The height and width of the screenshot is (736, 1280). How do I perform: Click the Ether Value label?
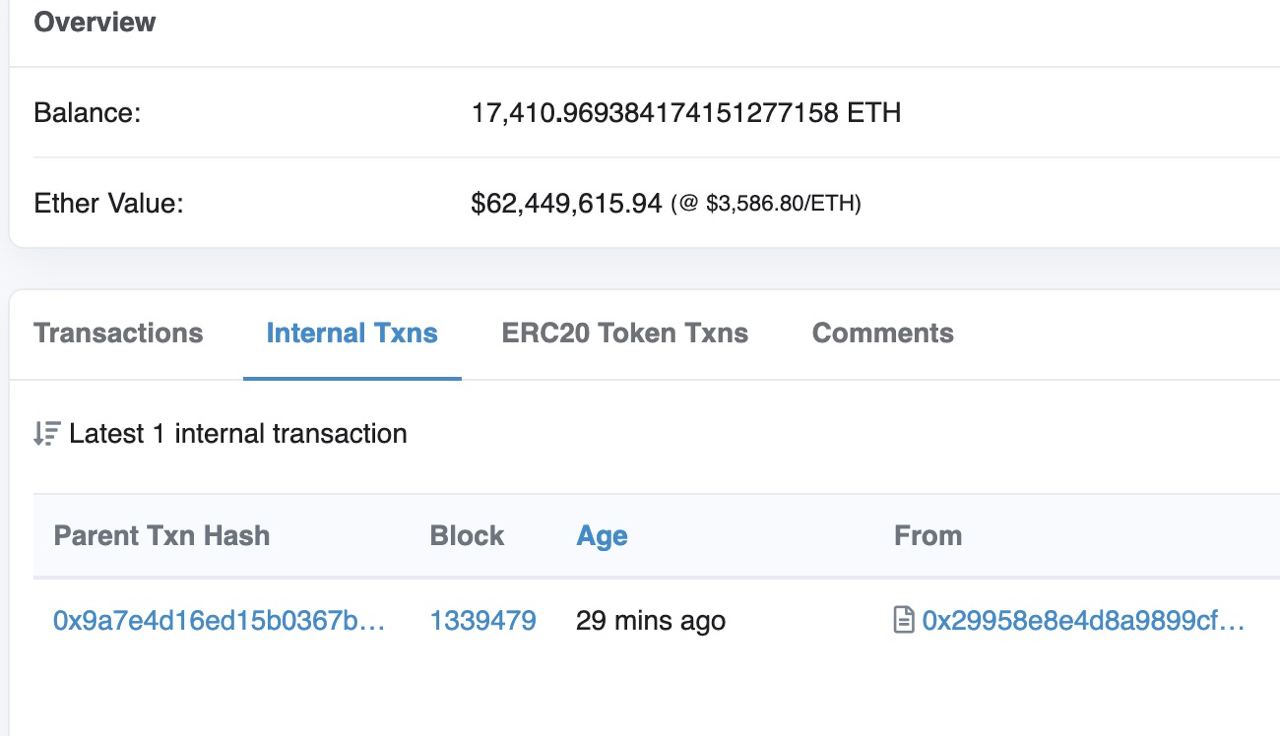[x=109, y=204]
